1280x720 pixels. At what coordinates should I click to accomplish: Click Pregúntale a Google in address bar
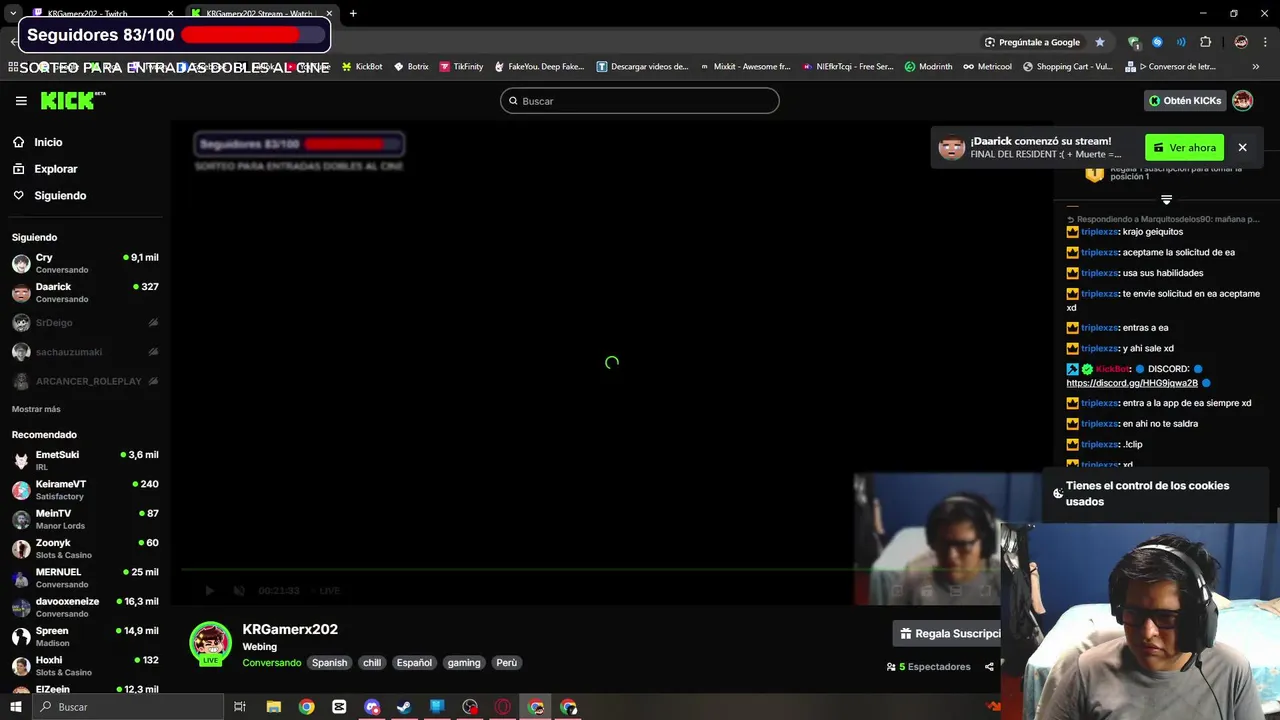(1032, 42)
